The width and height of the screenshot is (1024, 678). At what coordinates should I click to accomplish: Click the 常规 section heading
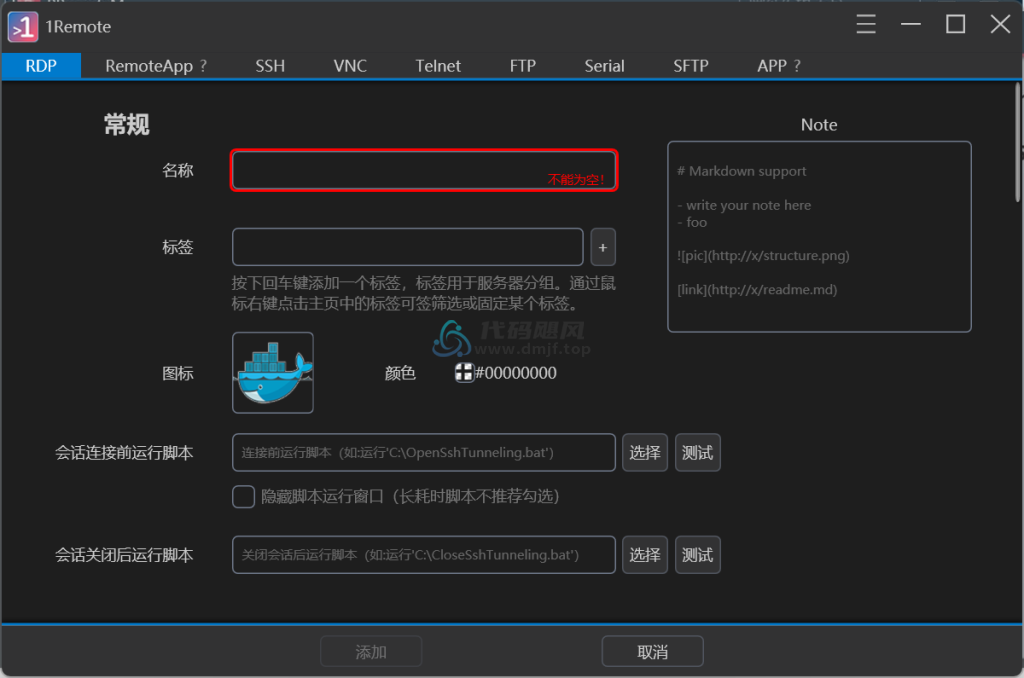tap(127, 124)
